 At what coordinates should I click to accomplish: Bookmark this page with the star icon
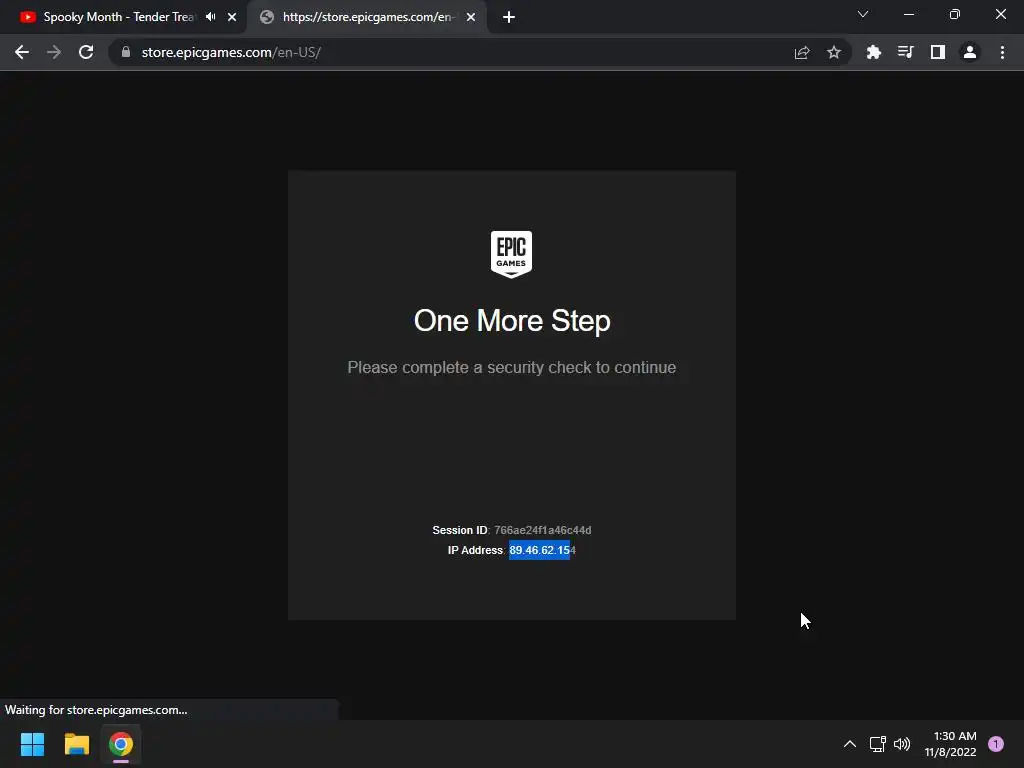click(x=834, y=52)
